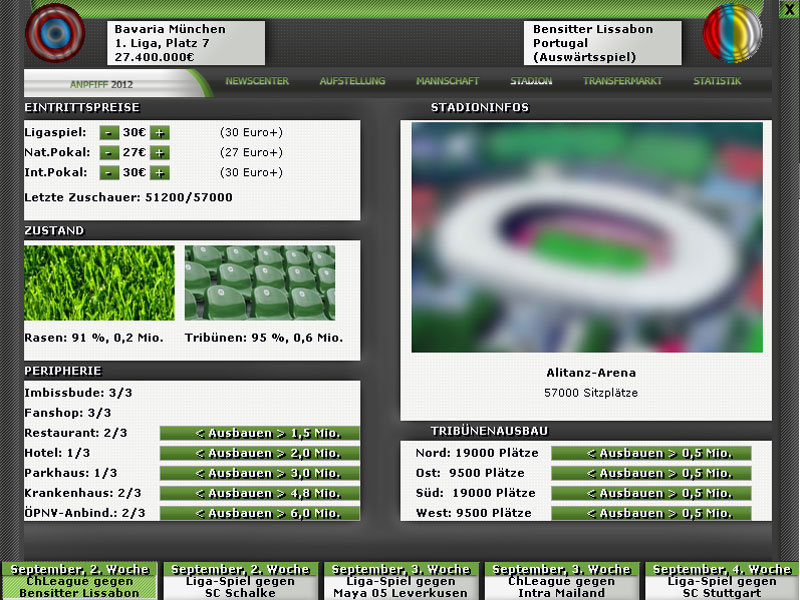Click the green seats stands image
The image size is (800, 600).
[x=260, y=283]
